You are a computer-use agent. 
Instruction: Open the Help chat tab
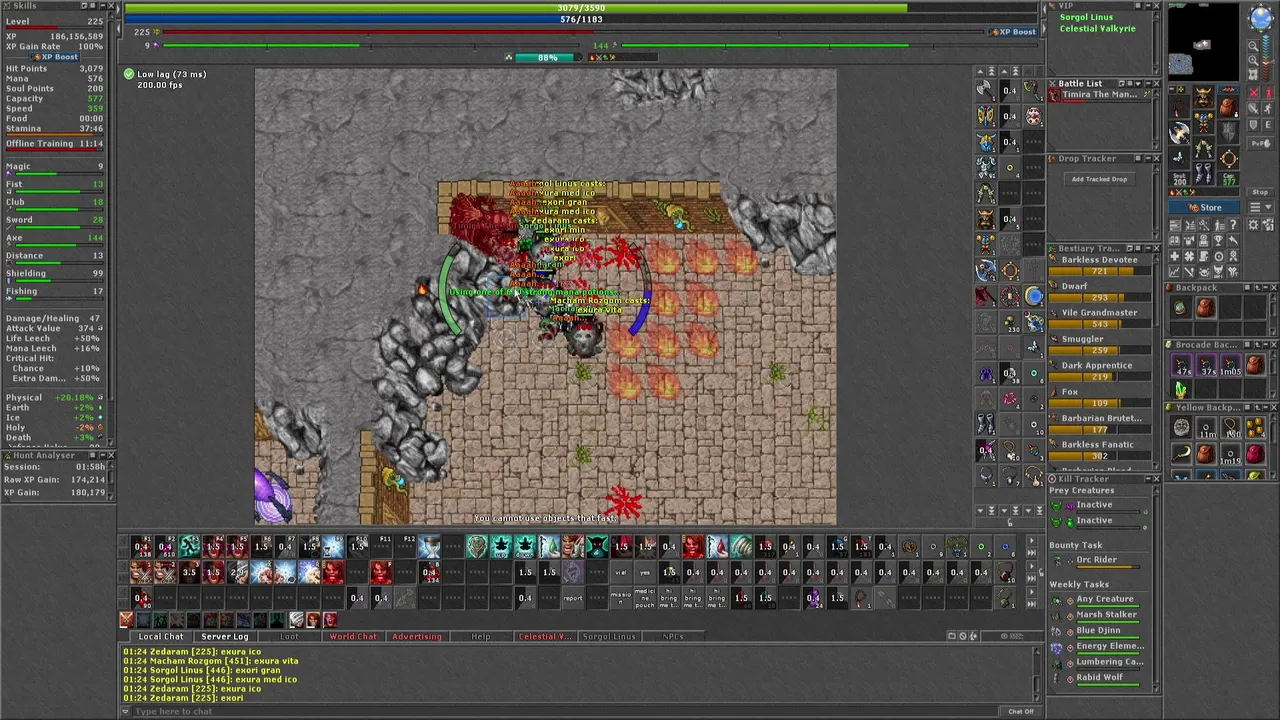pos(481,637)
